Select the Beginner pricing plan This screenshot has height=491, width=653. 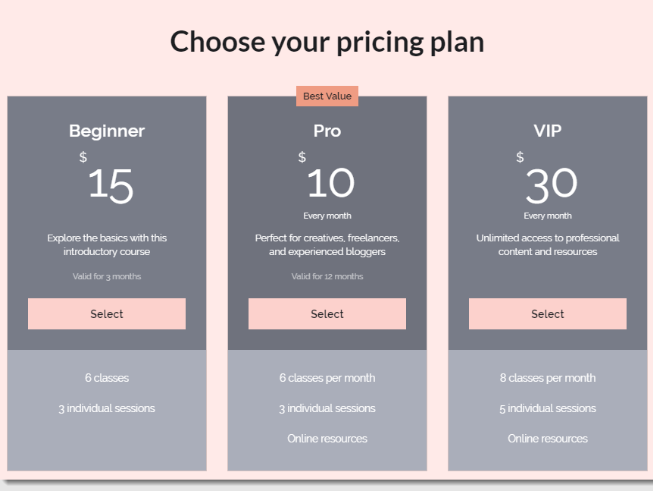click(107, 314)
